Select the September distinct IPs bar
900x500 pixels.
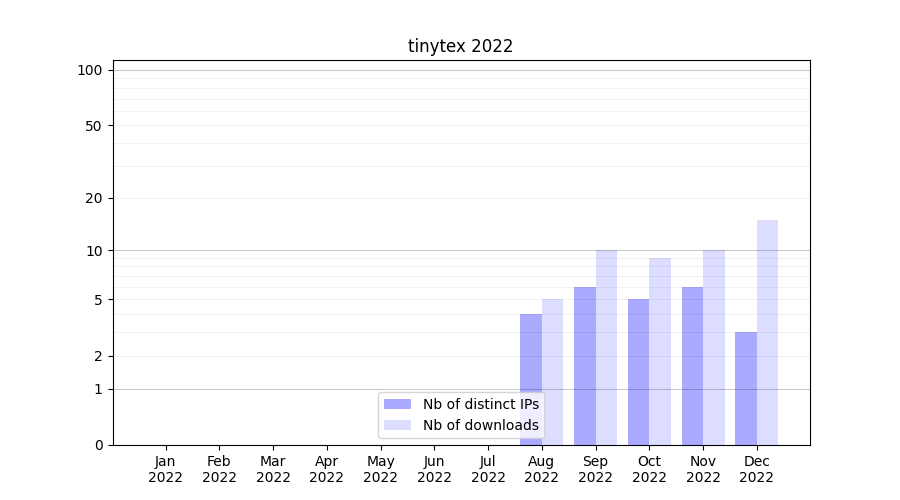(585, 366)
